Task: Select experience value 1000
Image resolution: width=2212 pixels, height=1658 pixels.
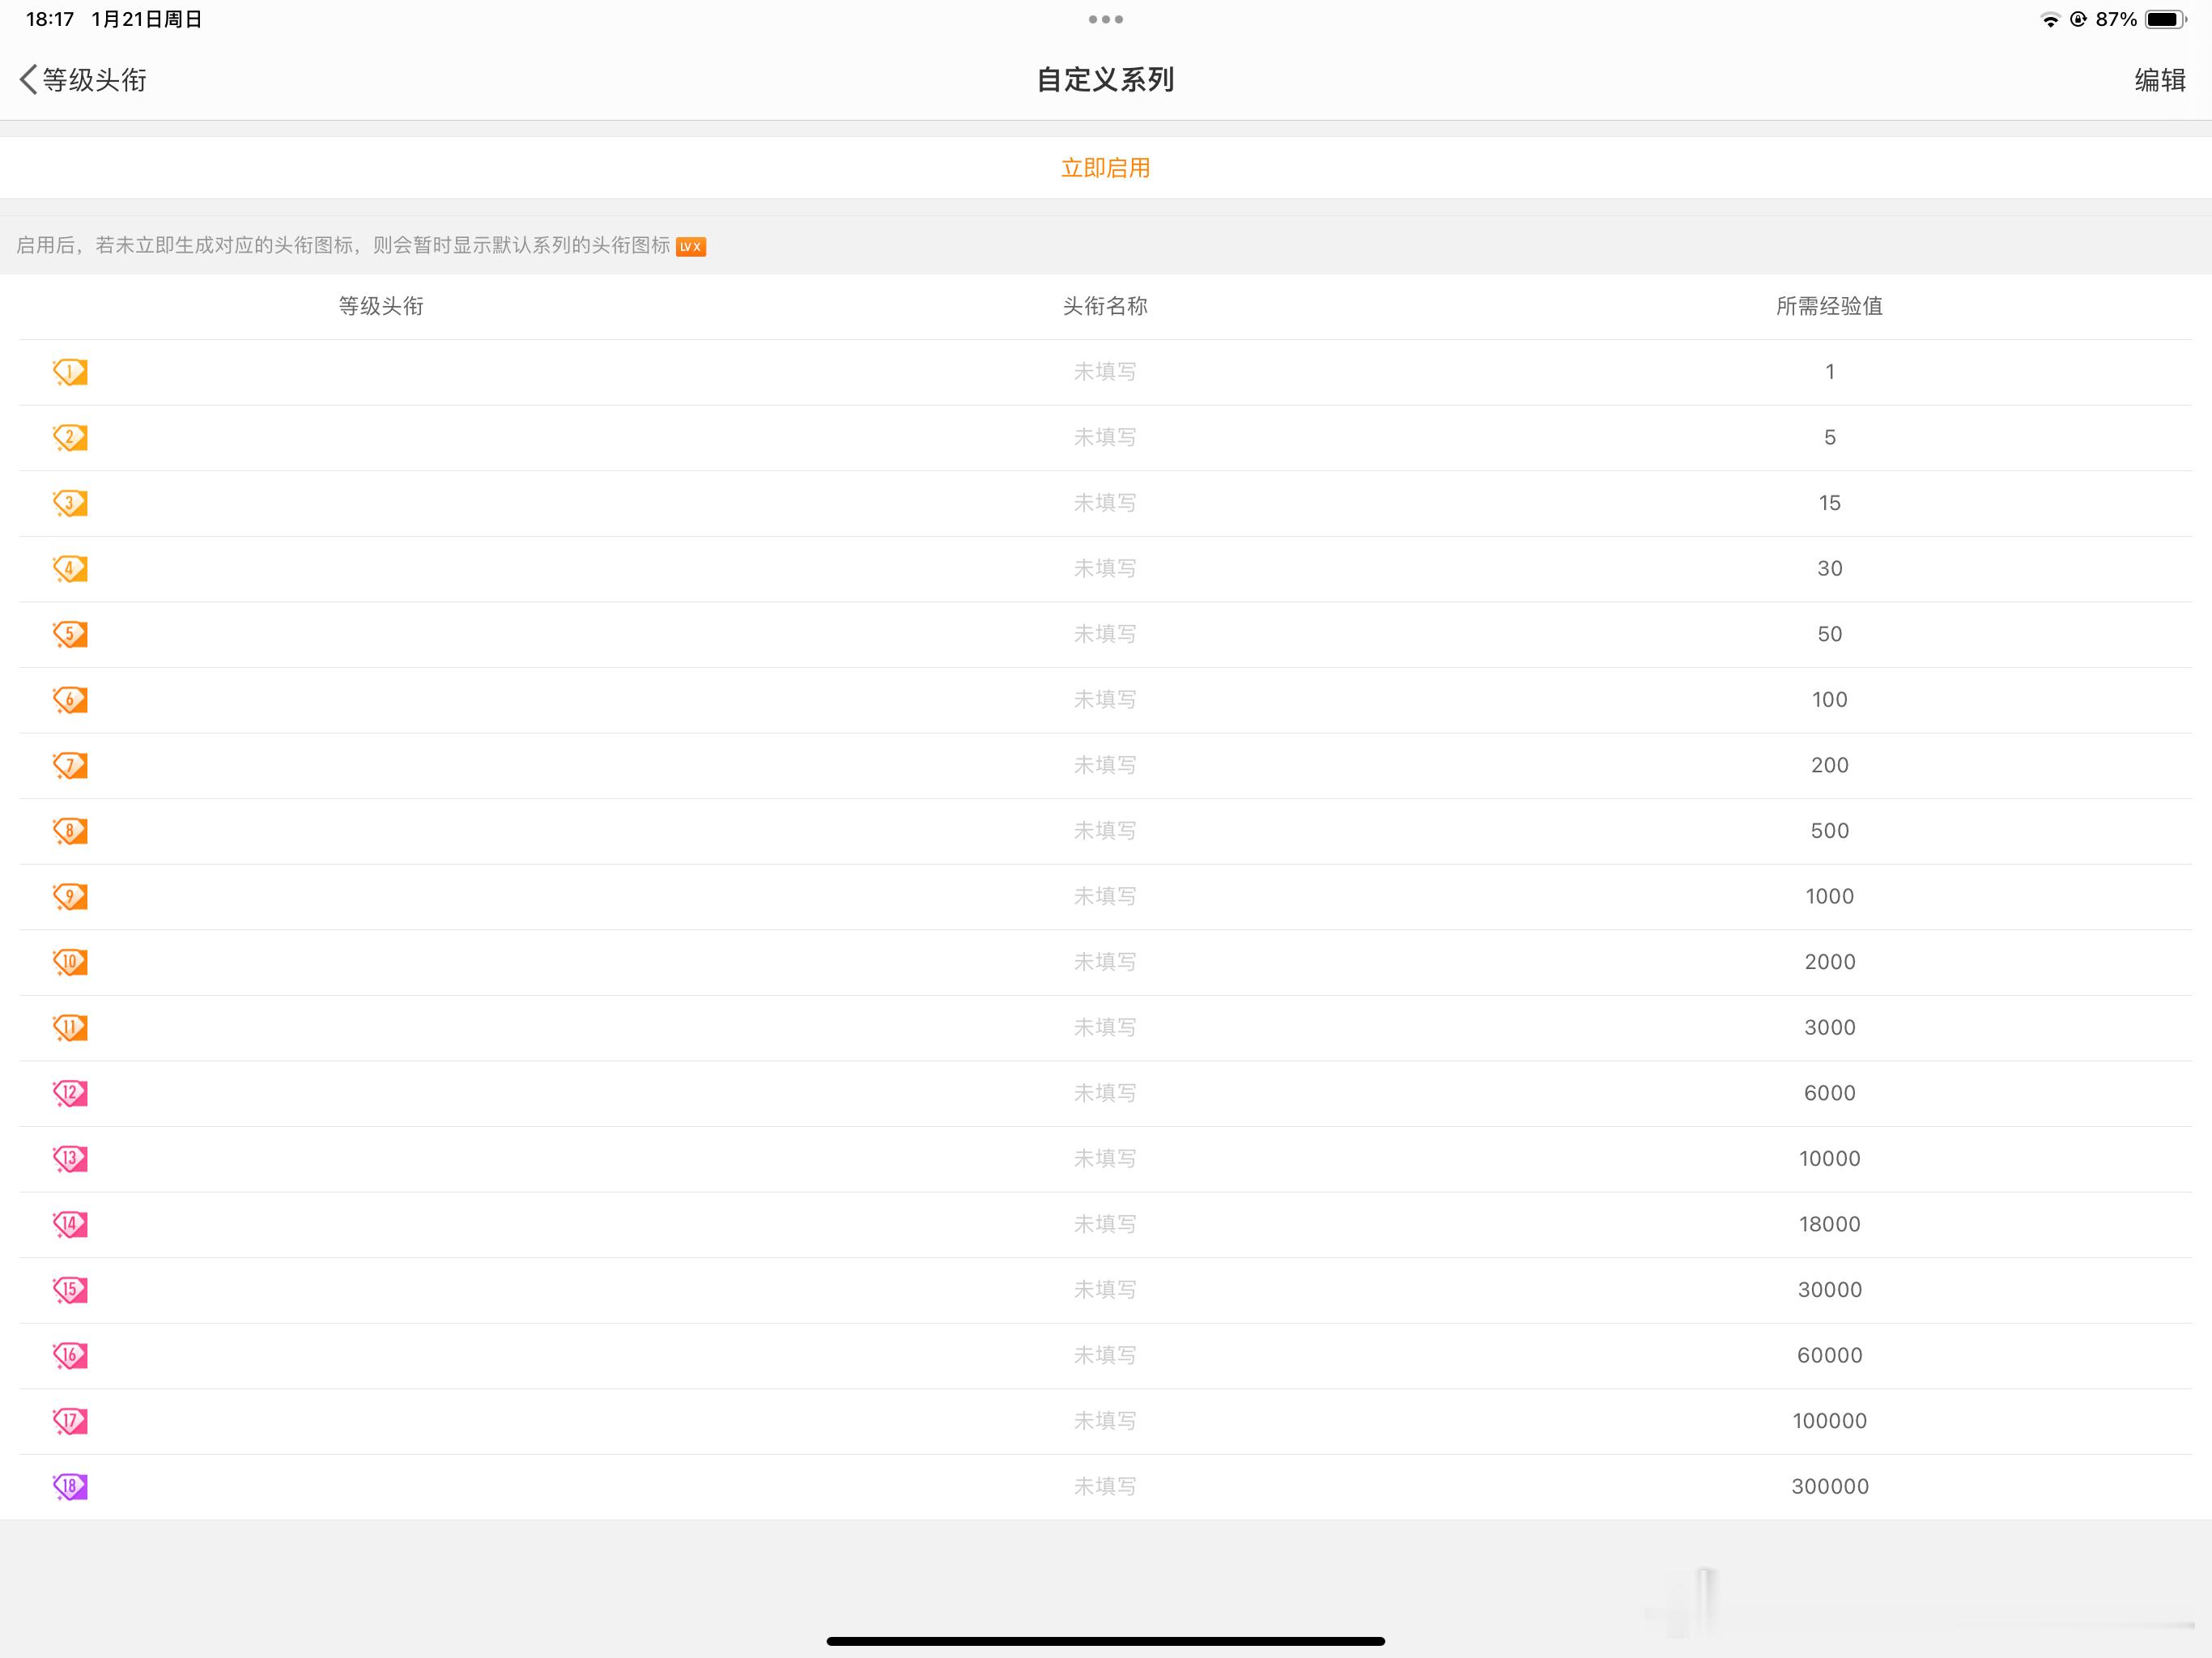Action: click(1829, 896)
